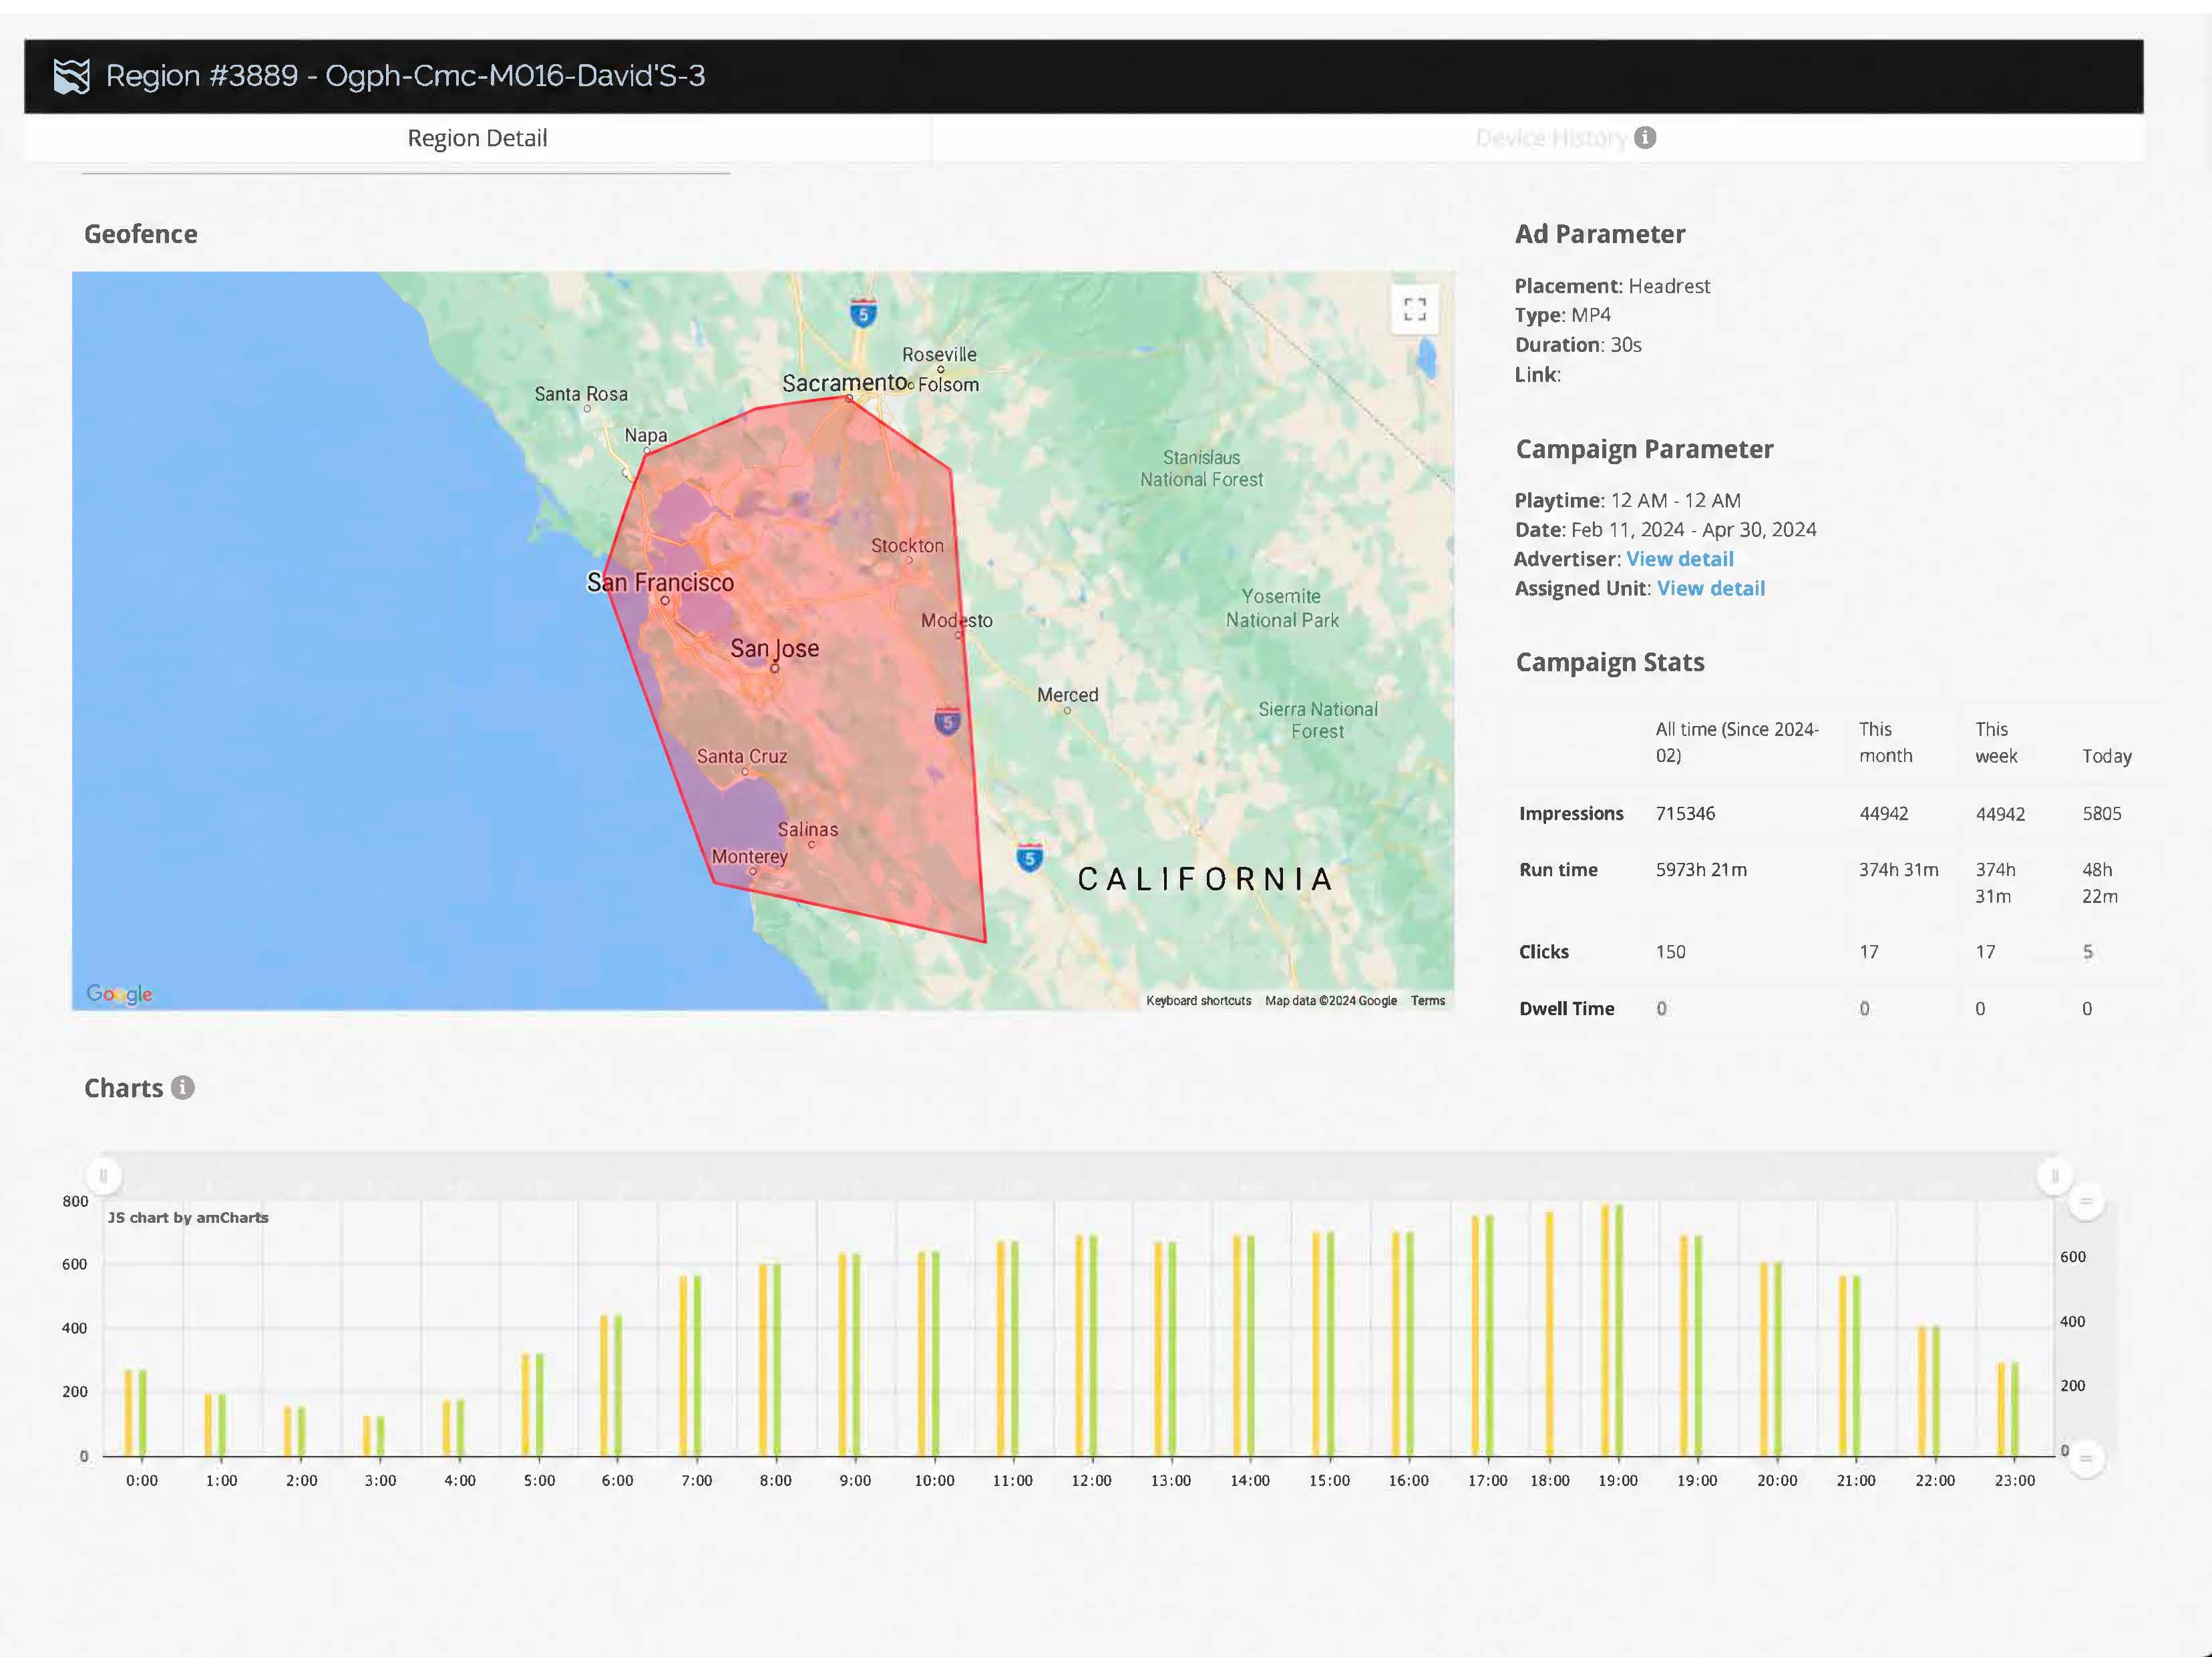This screenshot has height=1657, width=2212.
Task: Switch to the Region Detail tab
Action: point(477,138)
